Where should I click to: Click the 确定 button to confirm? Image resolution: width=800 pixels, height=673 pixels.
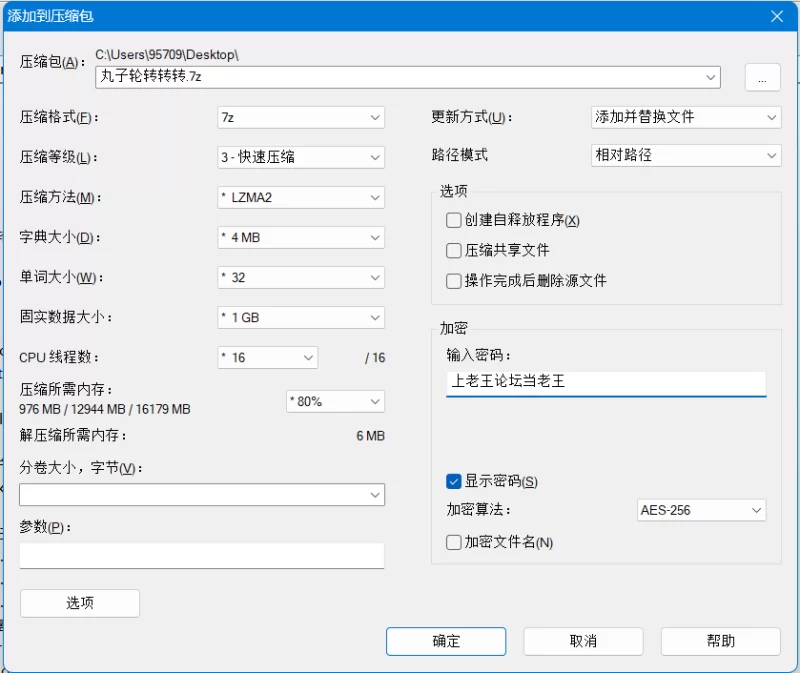(445, 641)
